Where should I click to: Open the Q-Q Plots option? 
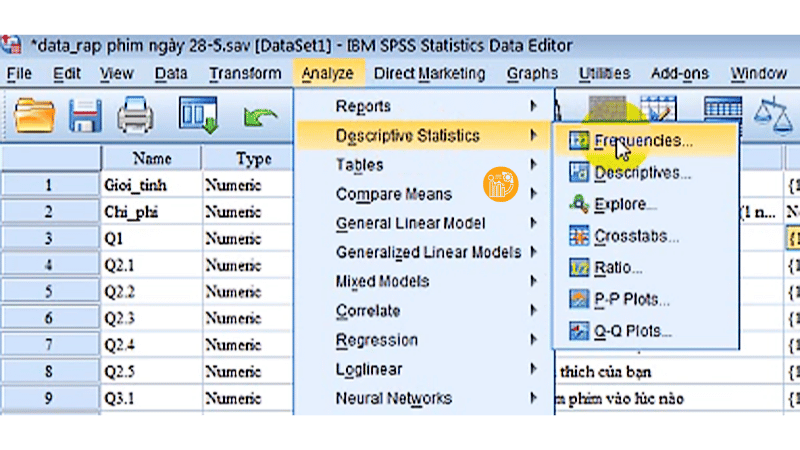[632, 331]
